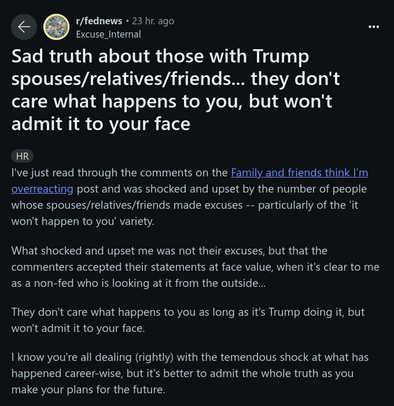The image size is (394, 406).
Task: Click the line 'won't admit it to your face.'
Action: (78, 328)
